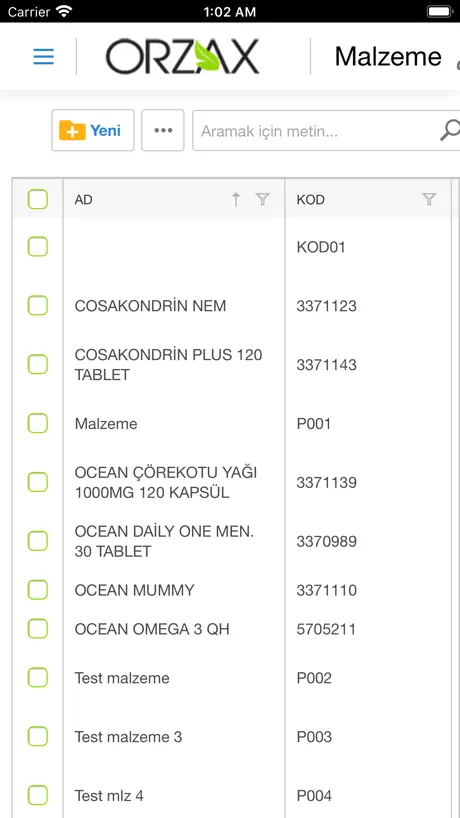Check the COSAKONDRİN NEM row checkbox
Viewport: 460px width, 818px height.
pyautogui.click(x=38, y=306)
